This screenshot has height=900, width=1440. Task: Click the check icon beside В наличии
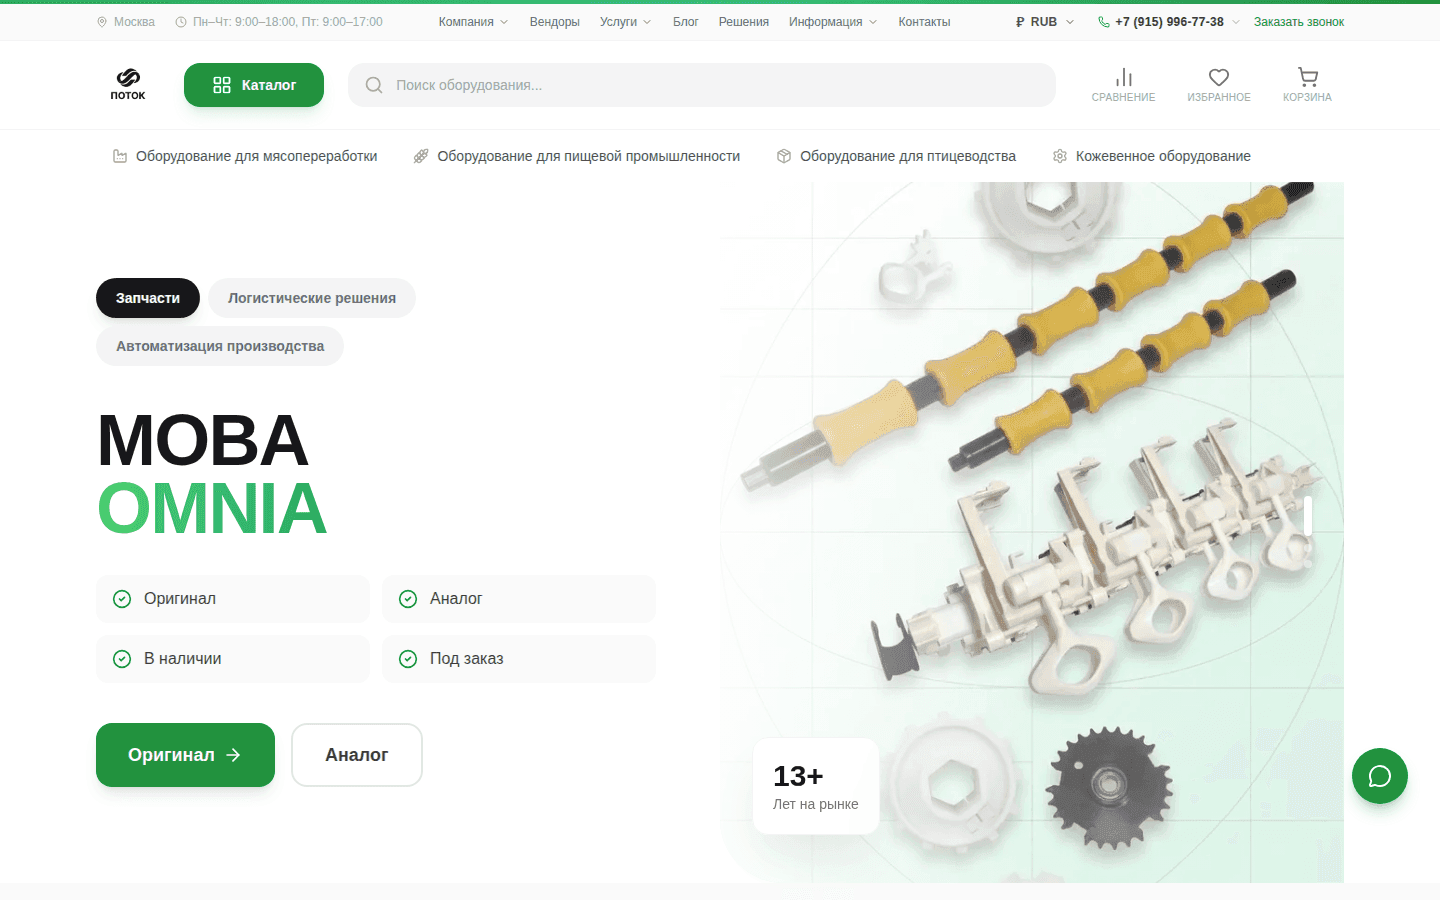pyautogui.click(x=122, y=659)
